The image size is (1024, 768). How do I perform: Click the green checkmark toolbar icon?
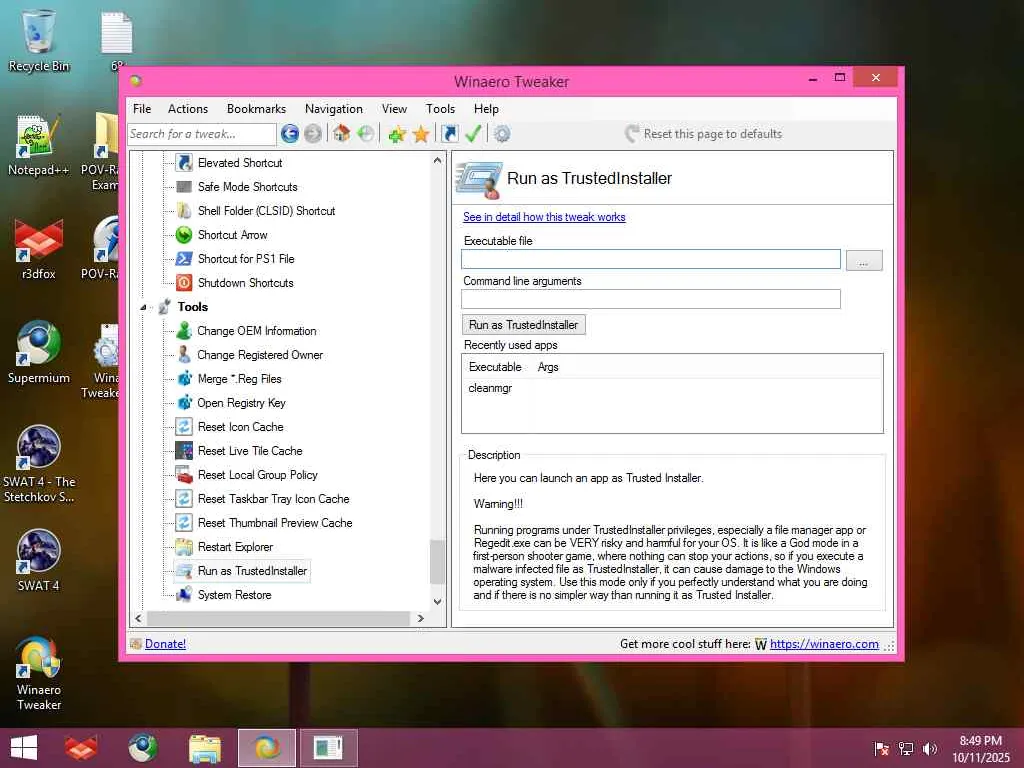tap(473, 134)
